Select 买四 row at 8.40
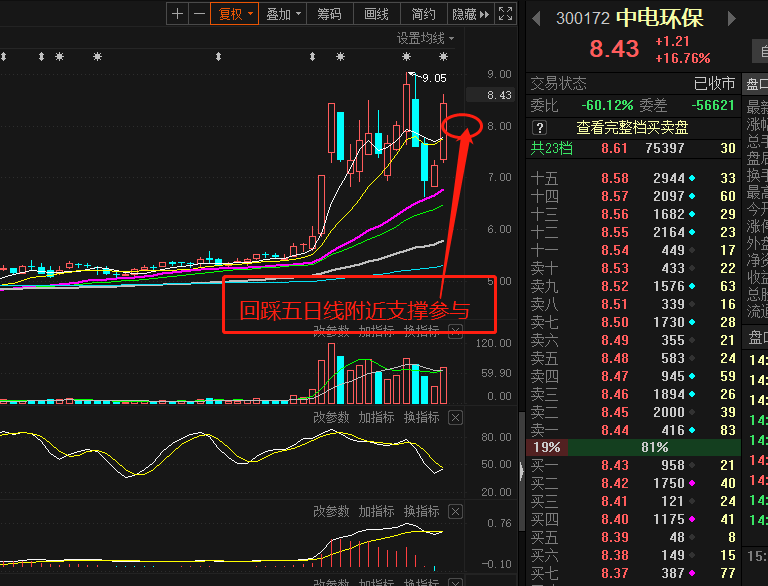768x586 pixels. tap(633, 519)
